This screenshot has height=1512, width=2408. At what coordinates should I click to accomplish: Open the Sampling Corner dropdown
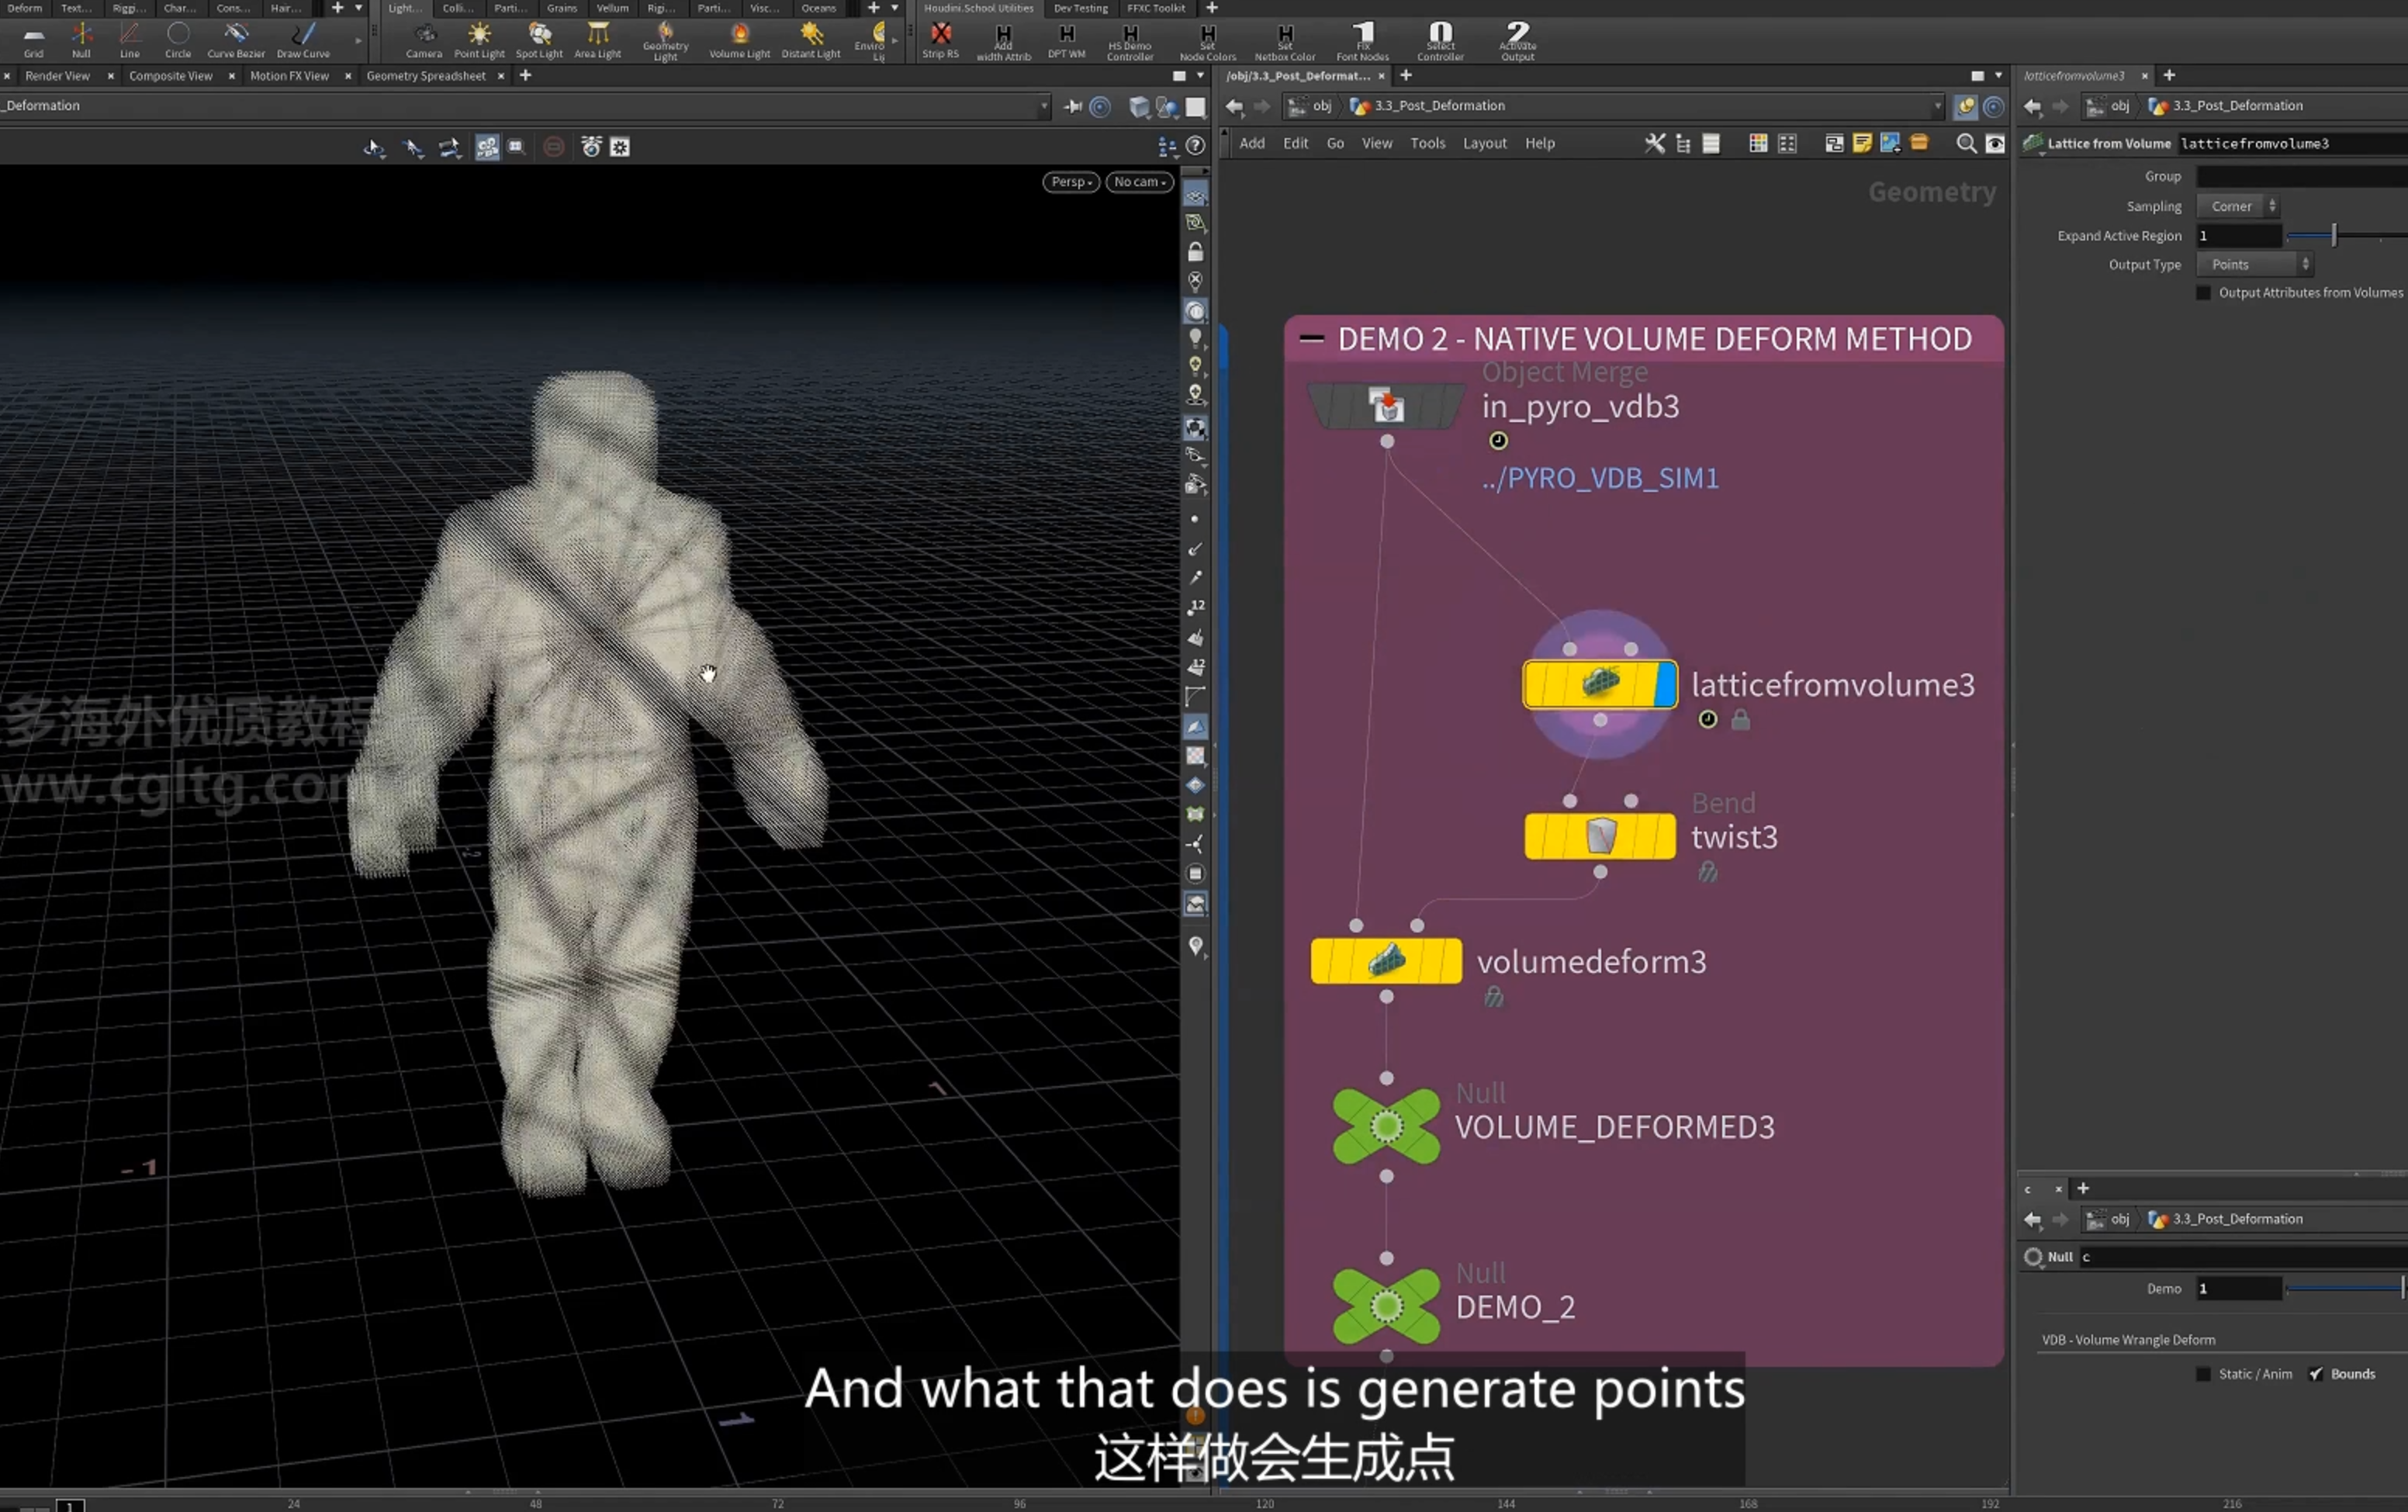tap(2237, 206)
